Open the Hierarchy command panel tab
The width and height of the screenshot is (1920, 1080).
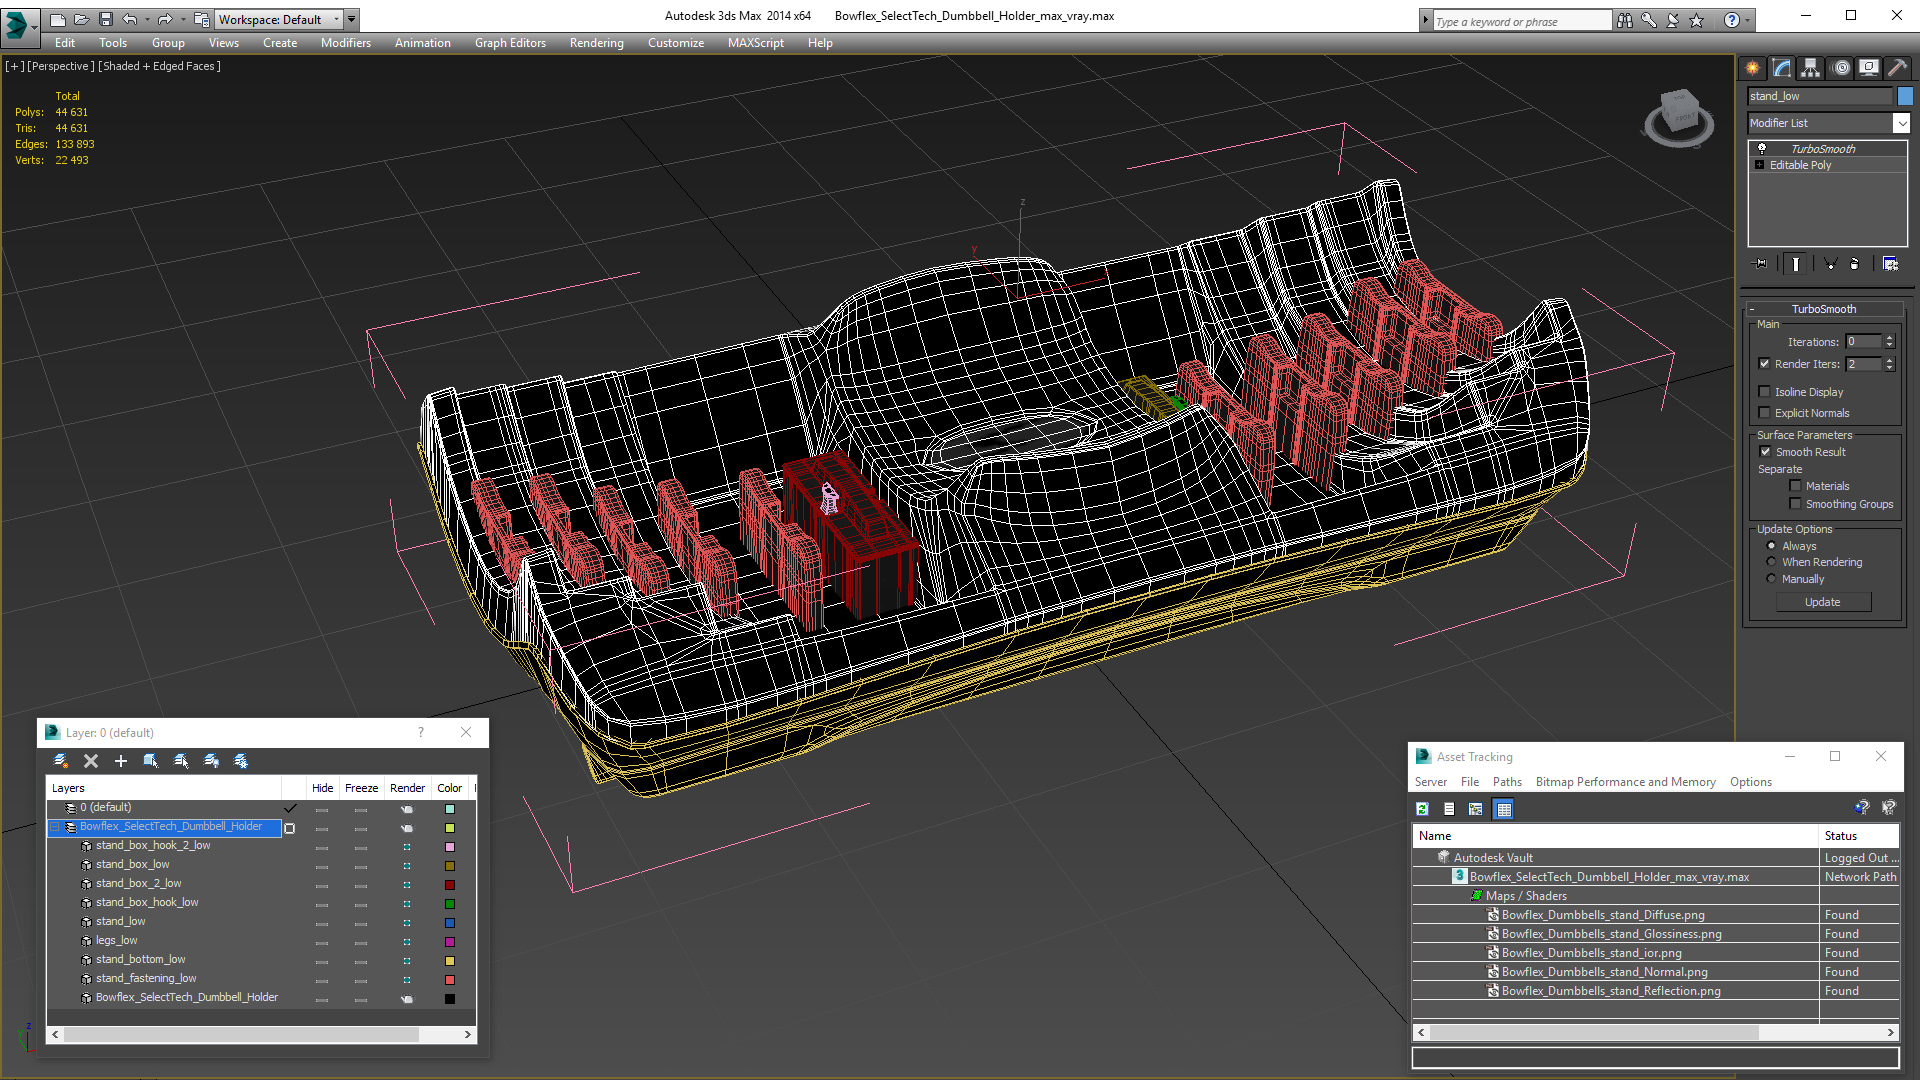click(x=1810, y=68)
